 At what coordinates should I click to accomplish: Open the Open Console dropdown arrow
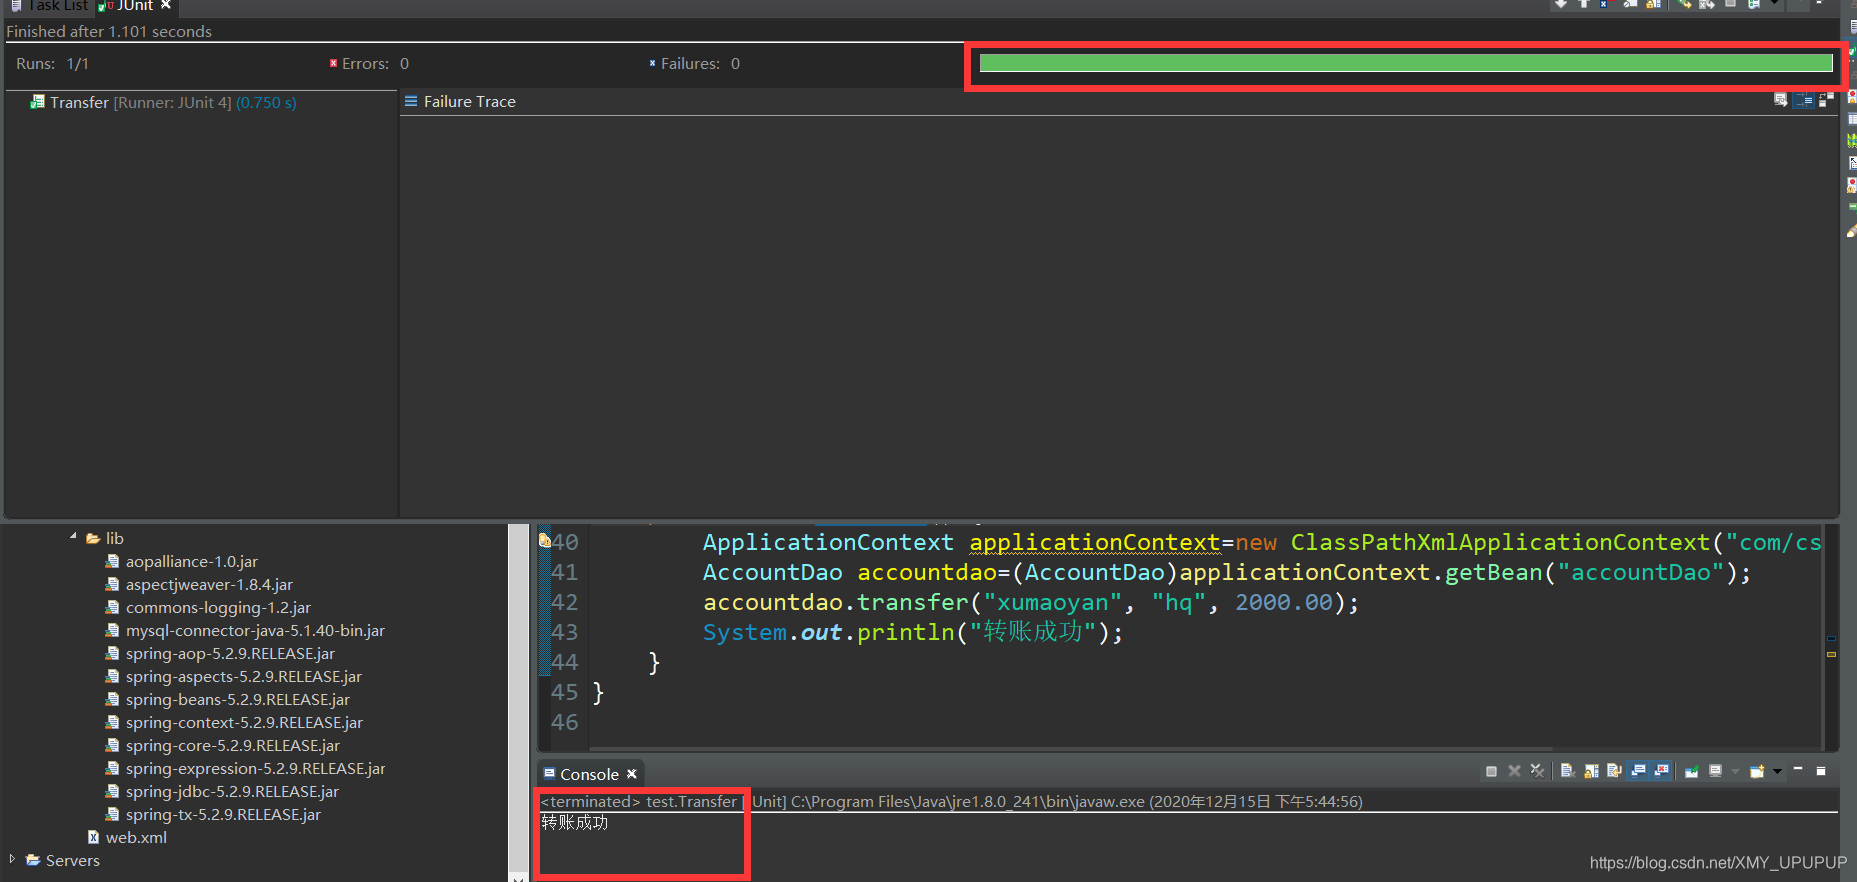click(1777, 771)
